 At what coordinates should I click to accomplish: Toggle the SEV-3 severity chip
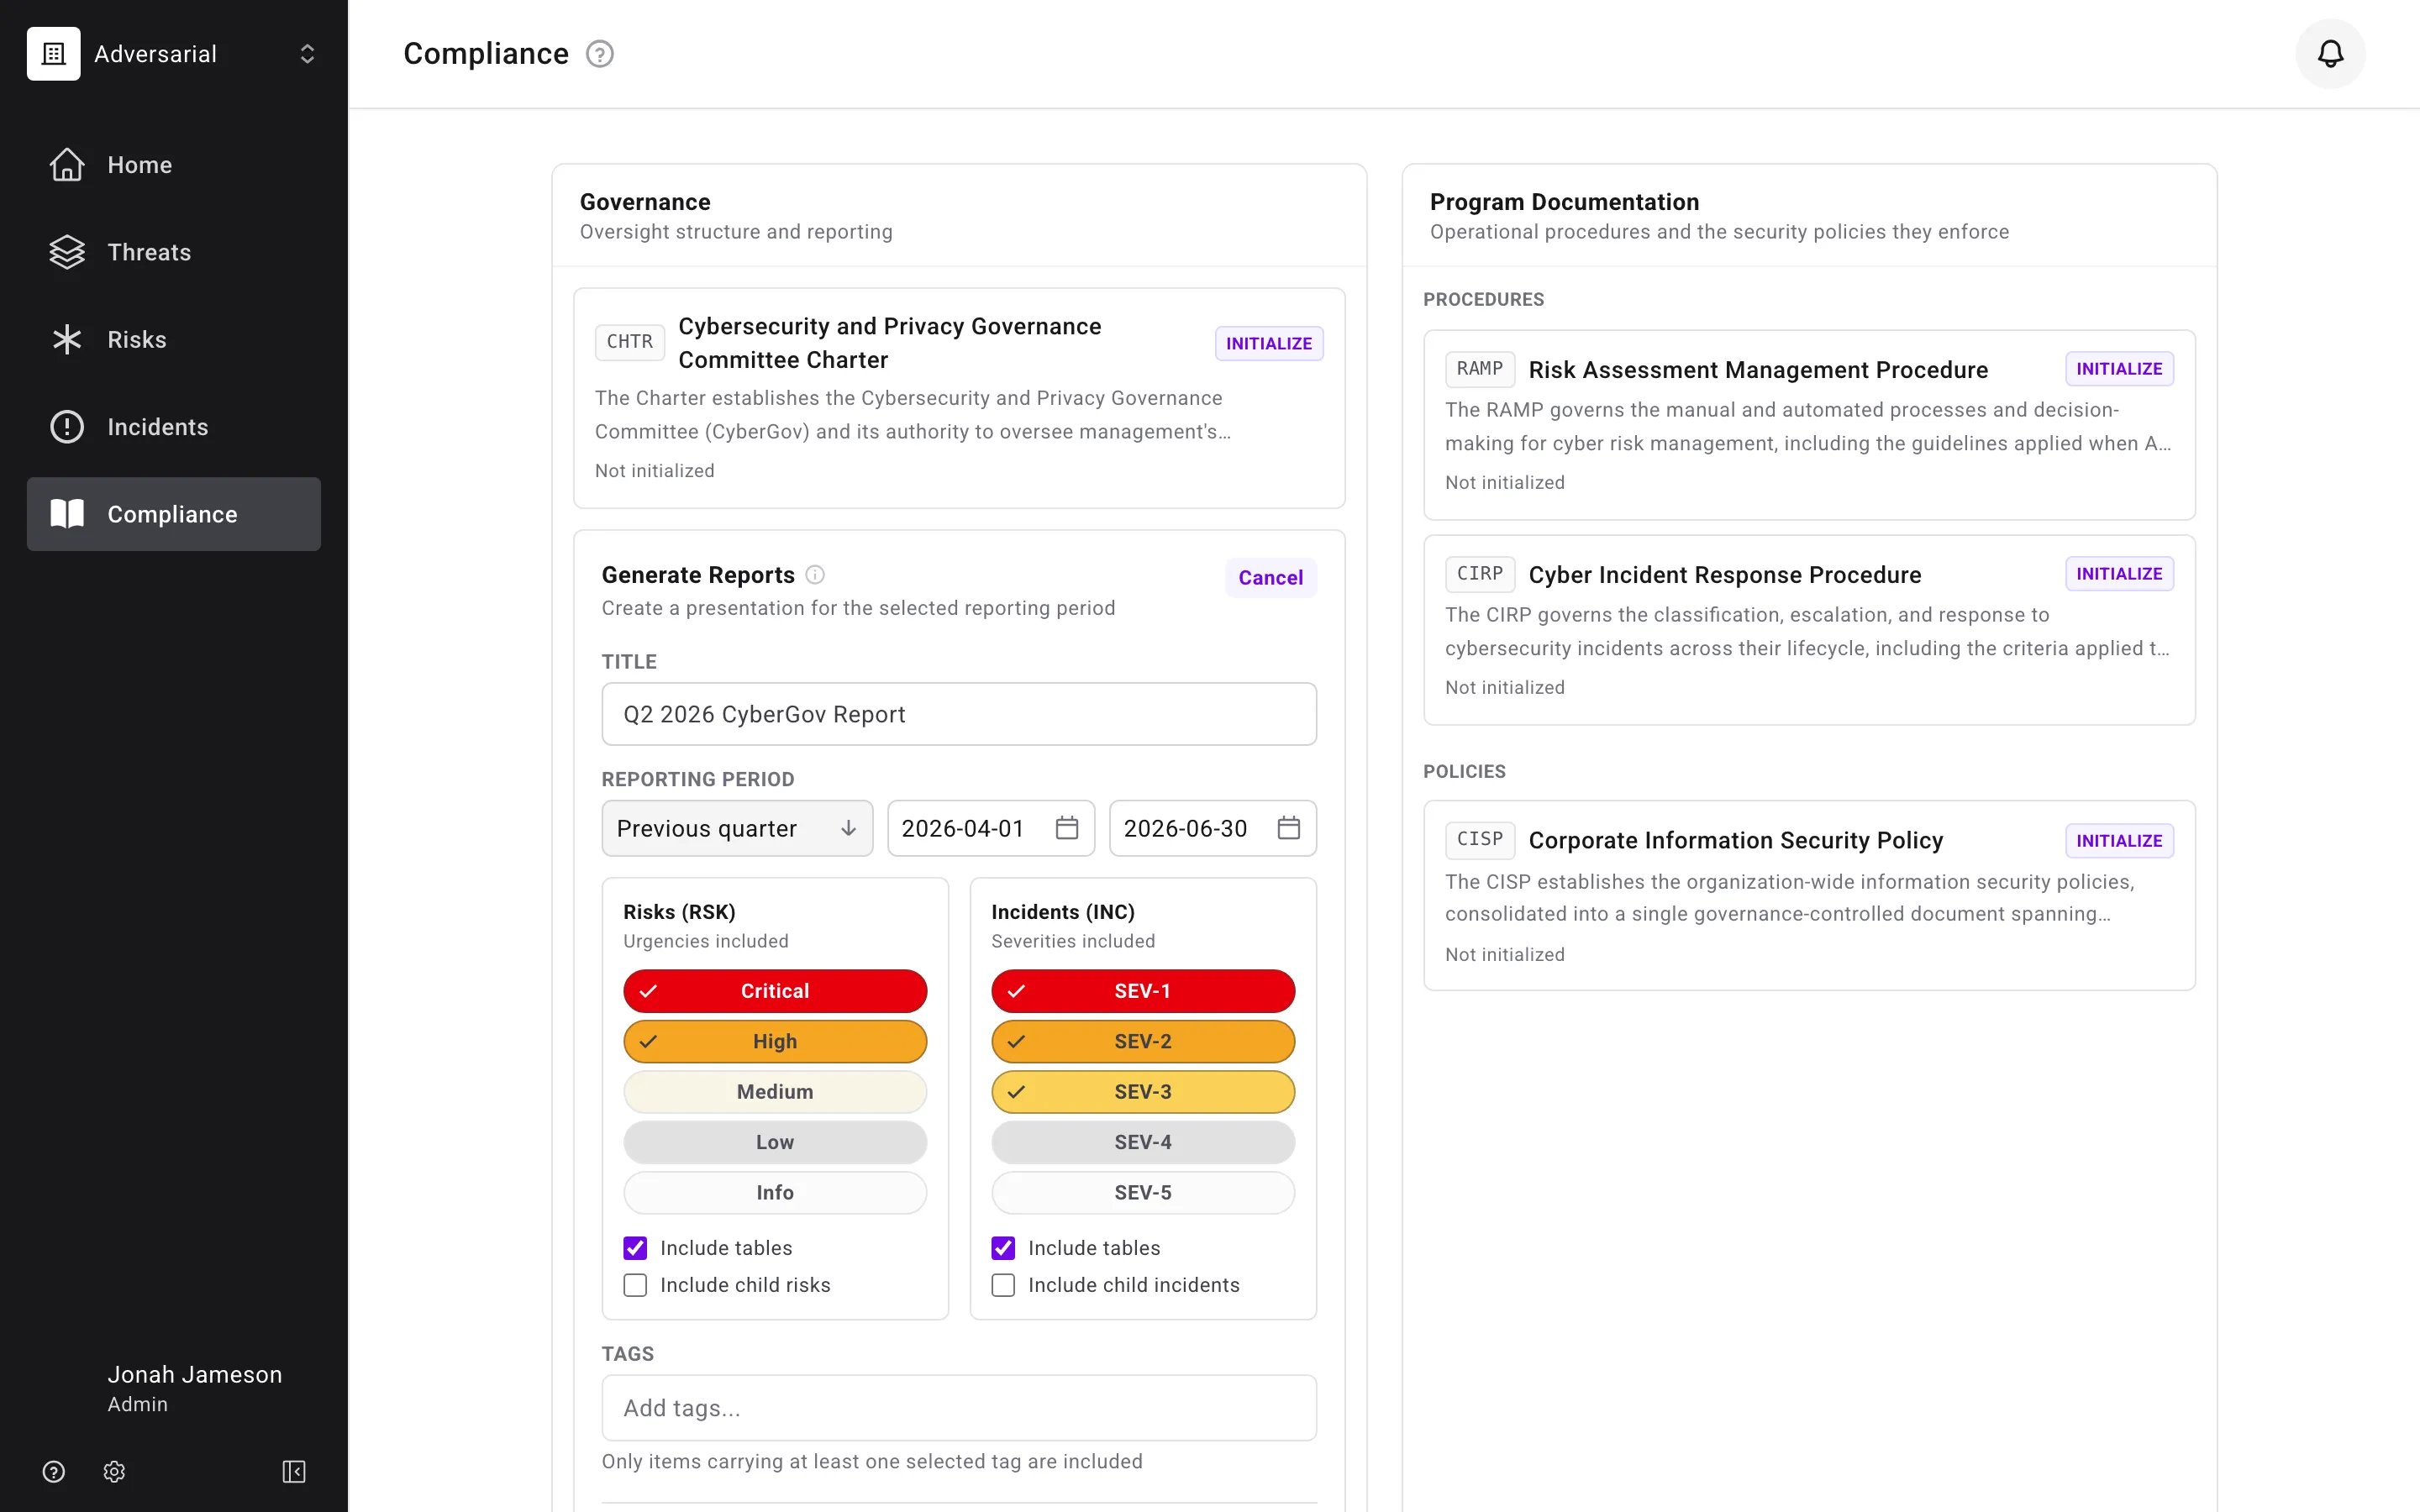[x=1143, y=1092]
